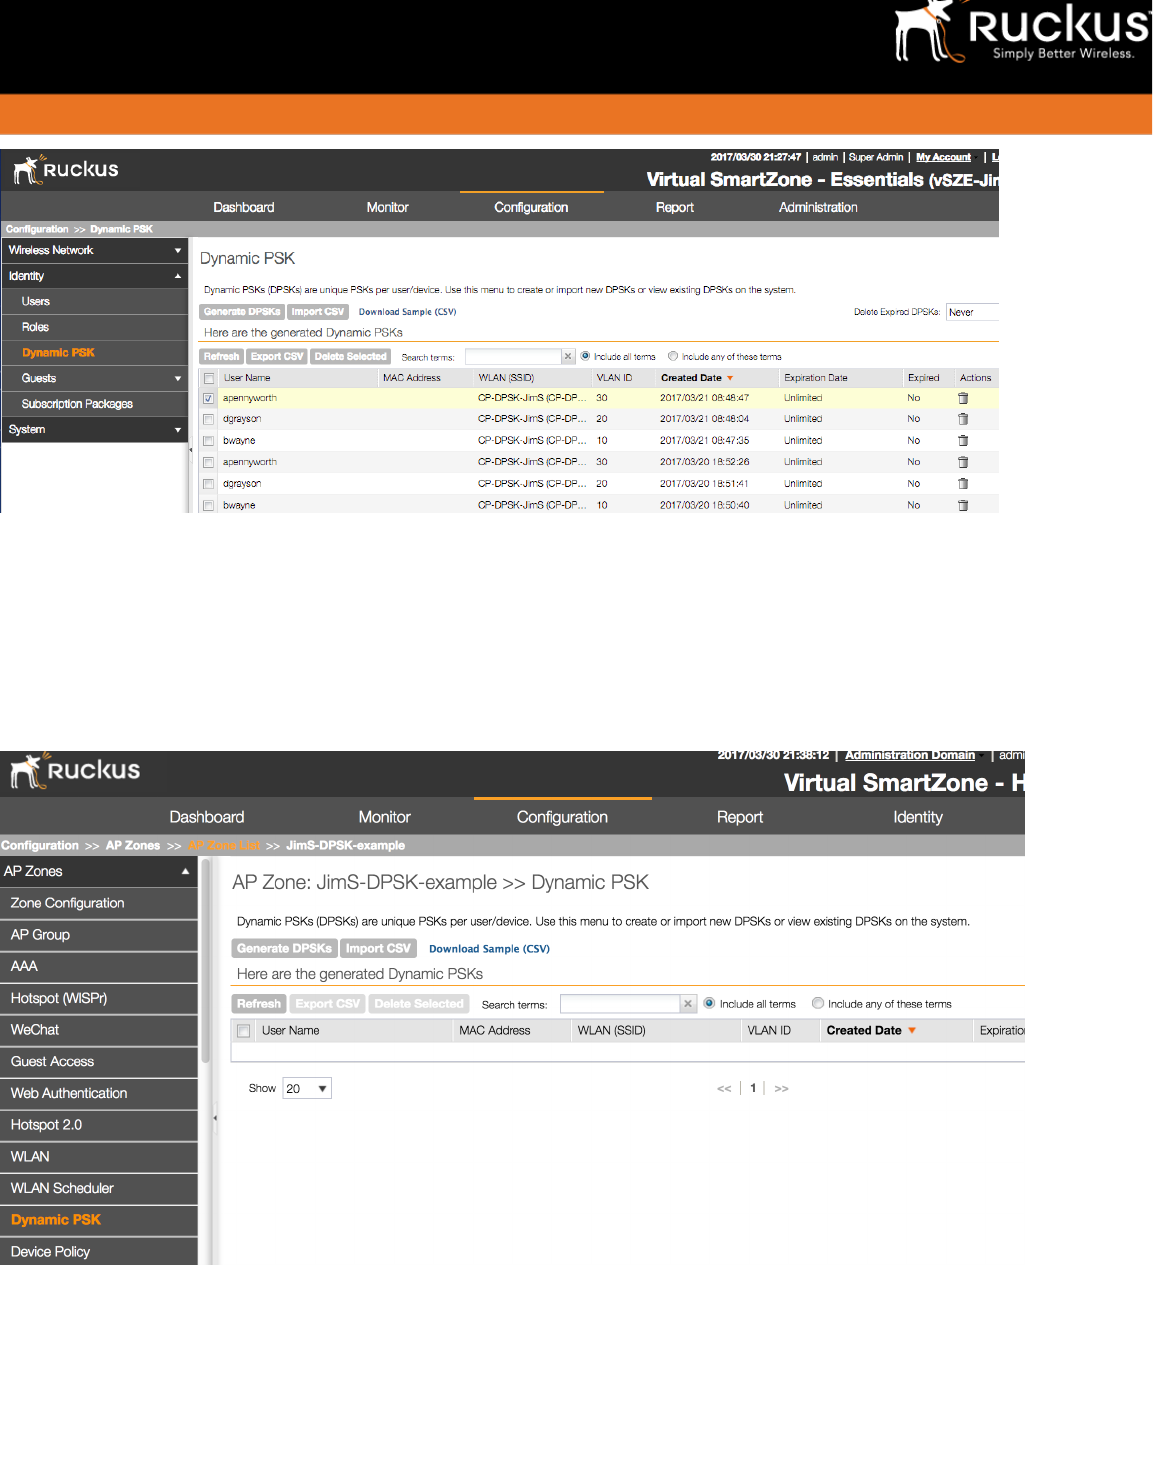Click the Ruckus logo in lower screenshot header
Viewport: 1153px width, 1468px height.
75,771
